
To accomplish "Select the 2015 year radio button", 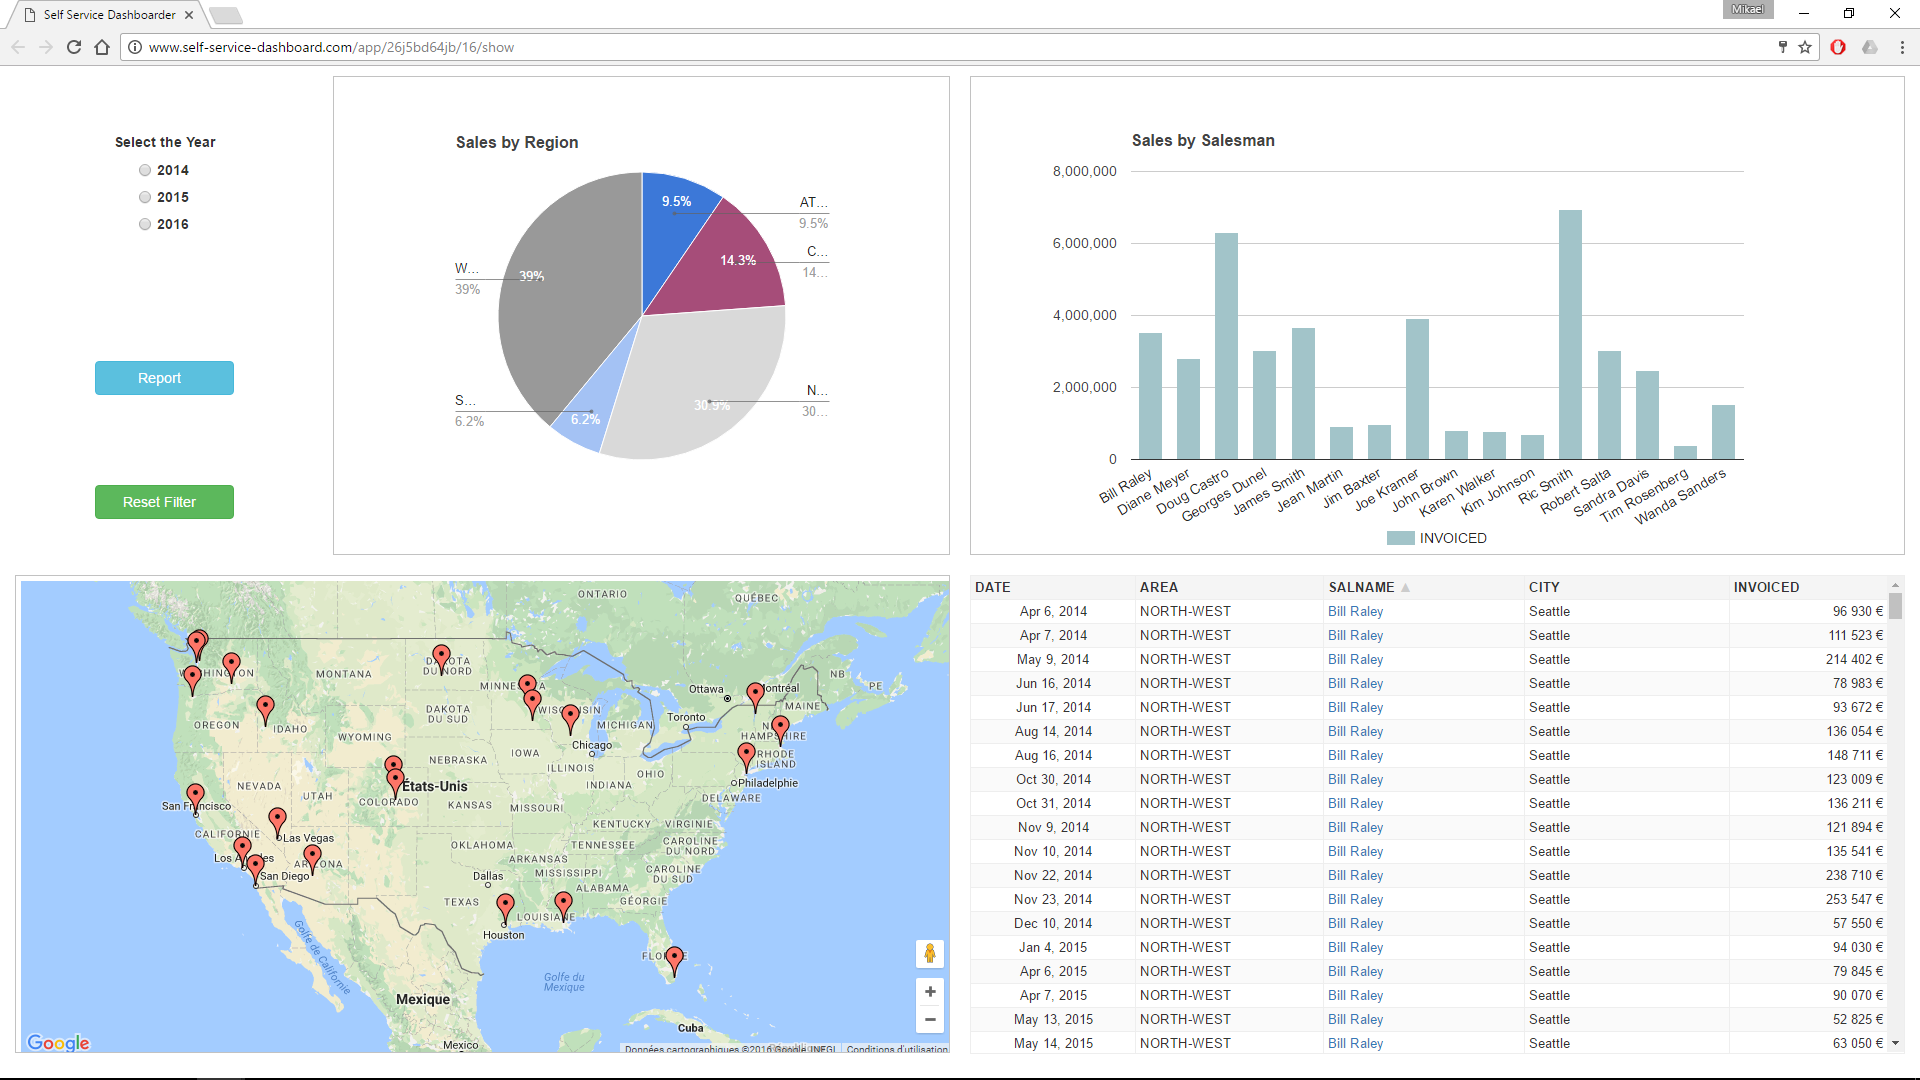I will pos(145,196).
